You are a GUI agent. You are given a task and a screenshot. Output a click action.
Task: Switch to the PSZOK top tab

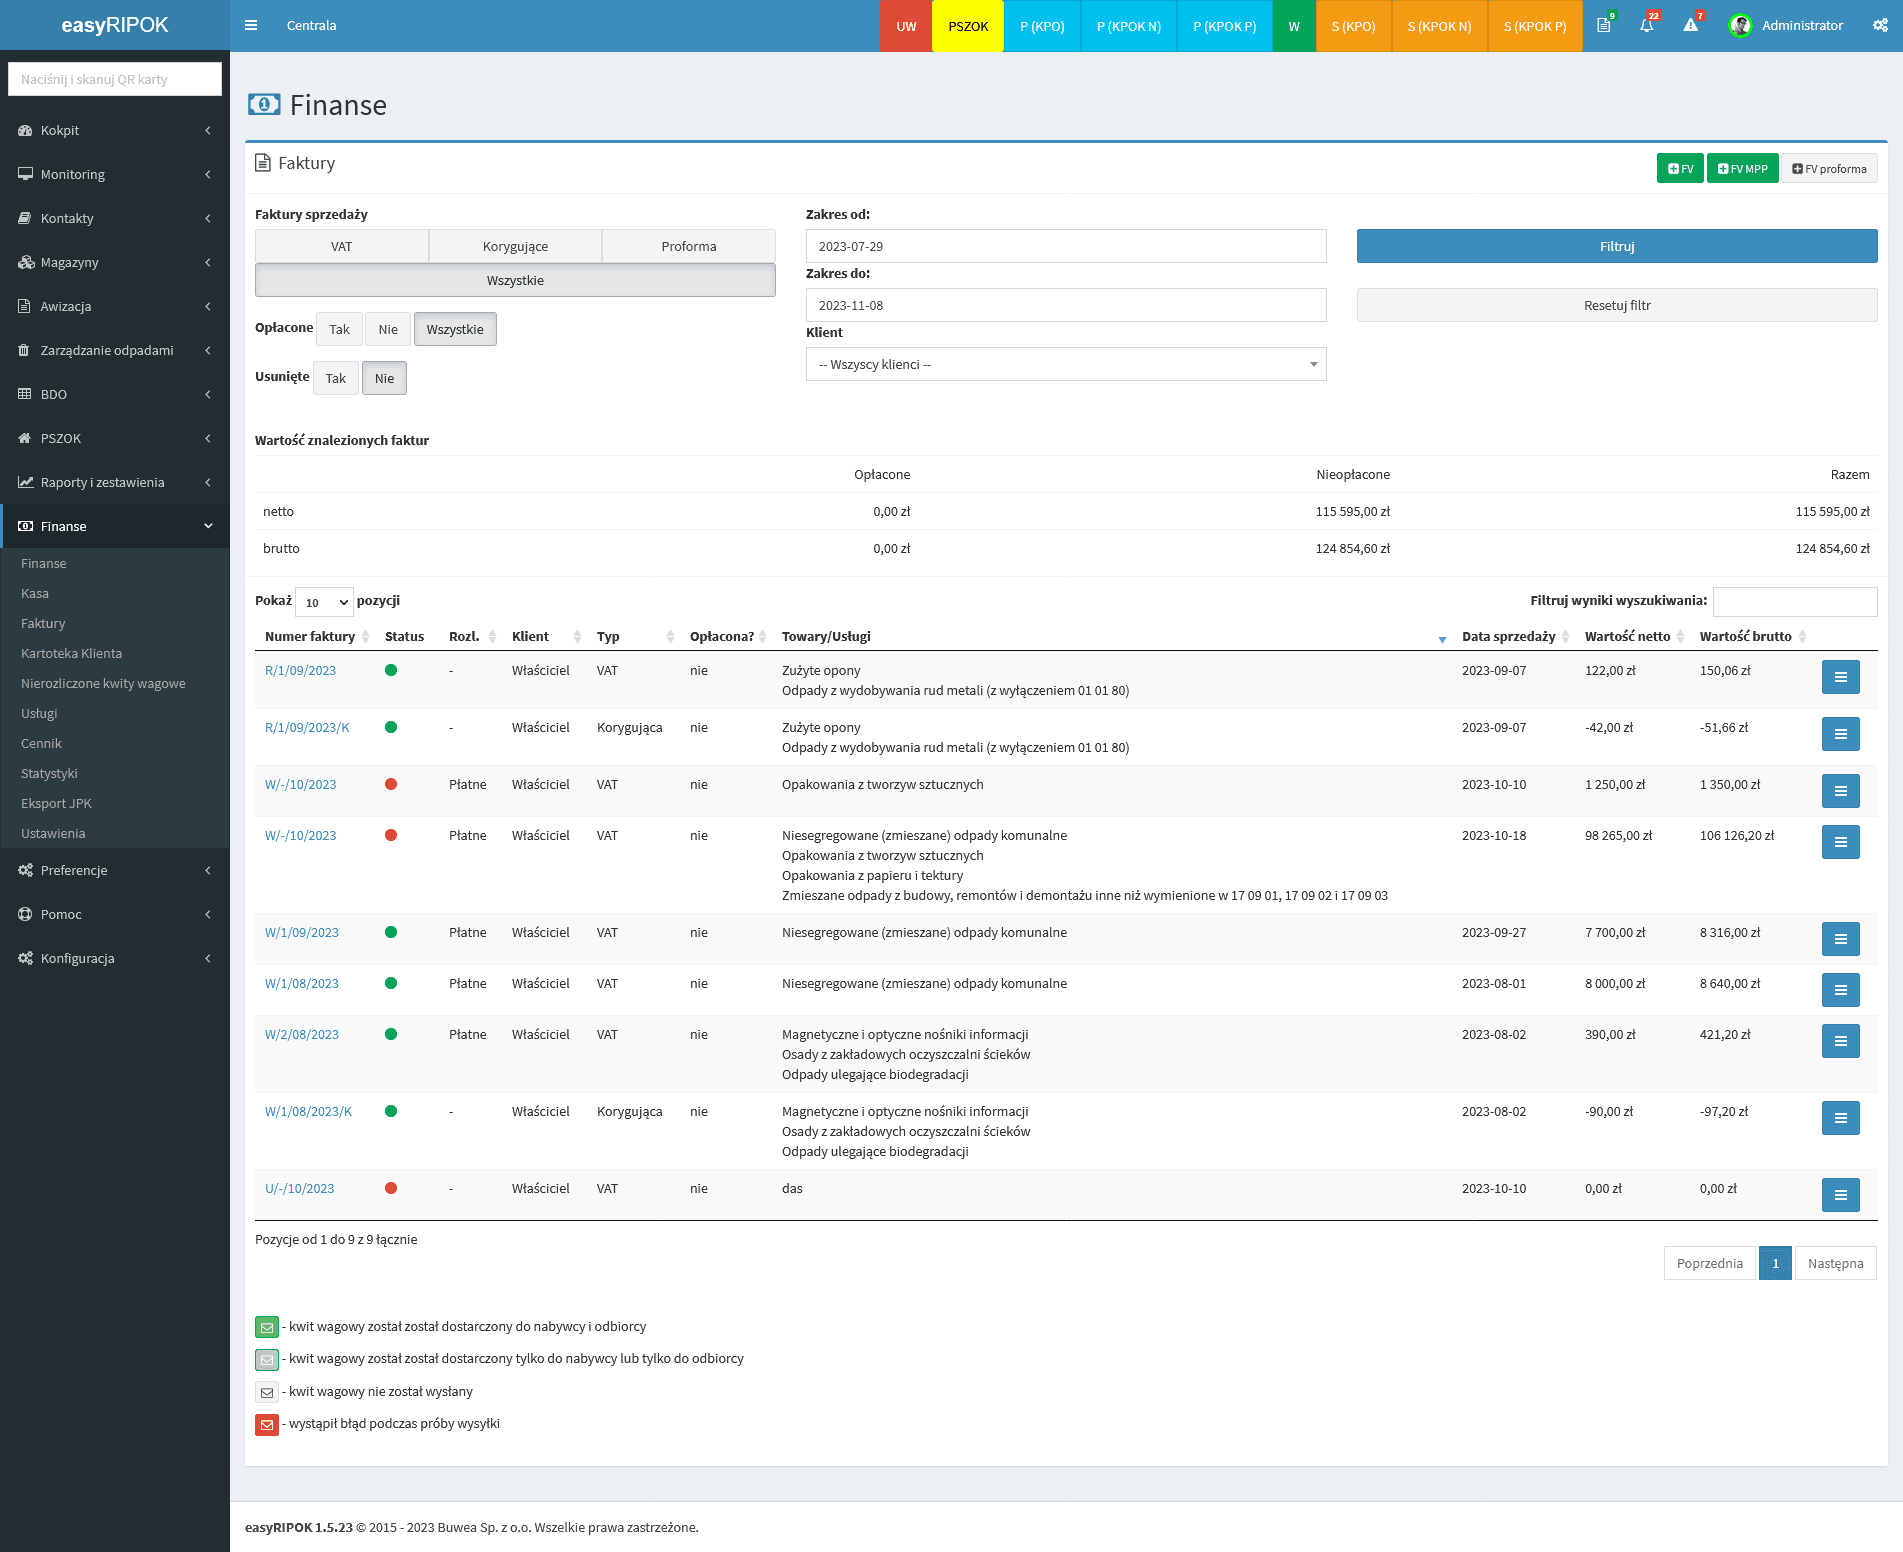pyautogui.click(x=967, y=26)
